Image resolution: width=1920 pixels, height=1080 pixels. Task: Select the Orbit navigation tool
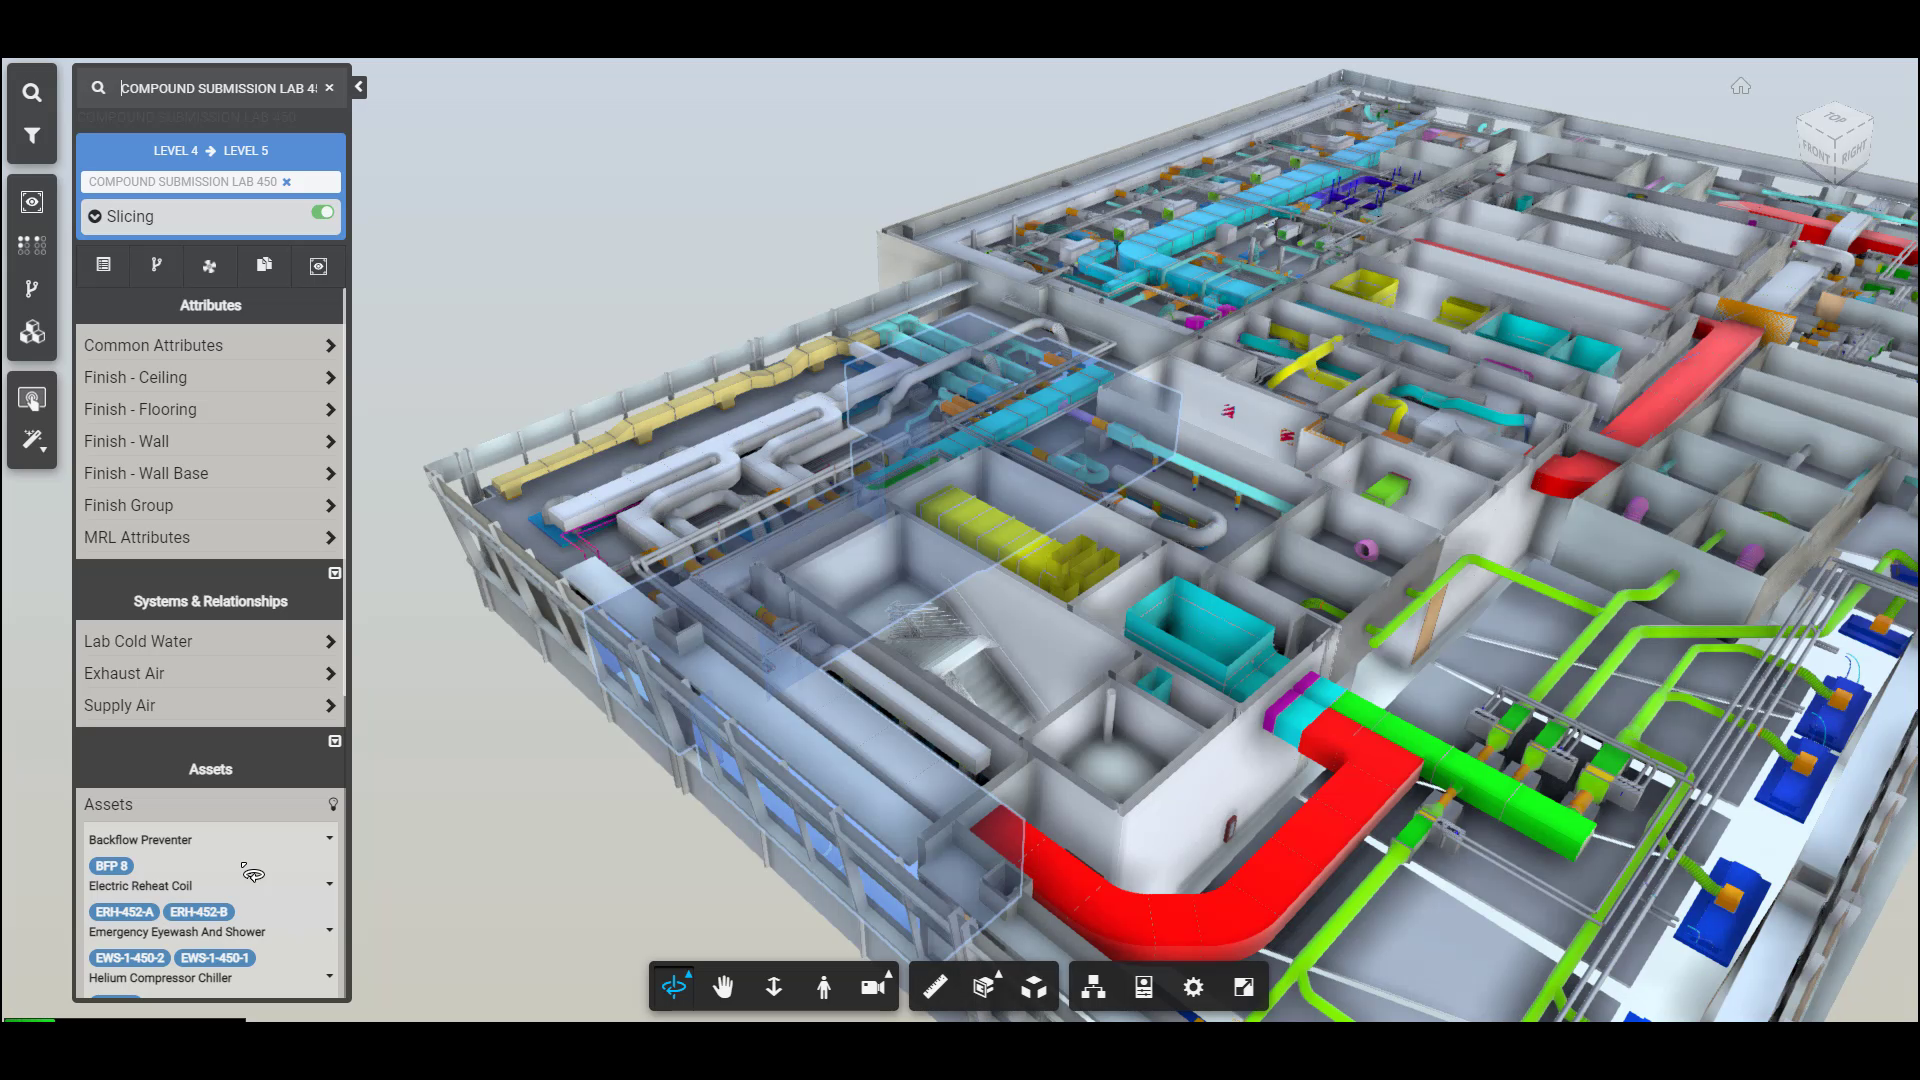pos(675,987)
